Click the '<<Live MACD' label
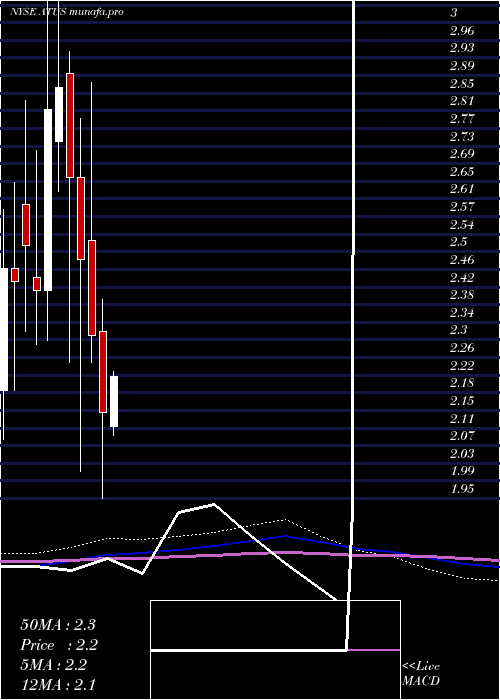Screen dimensions: 500x700 point(421,674)
